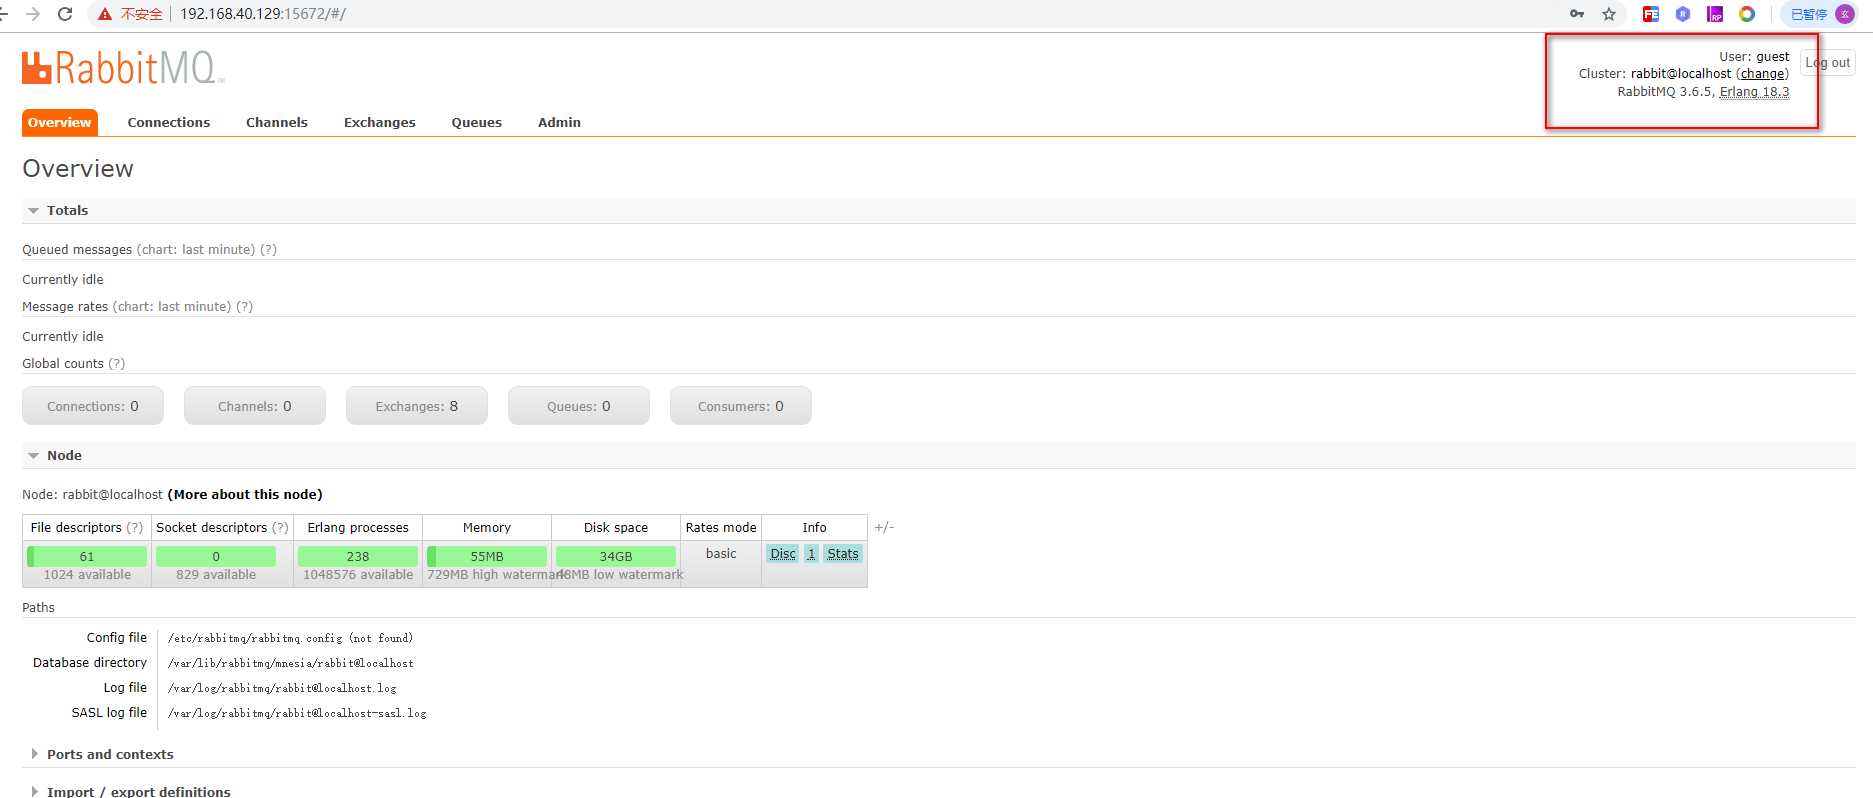Viewport: 1873px width, 798px height.
Task: Click the Erlang 18.3 version text
Action: pos(1754,92)
